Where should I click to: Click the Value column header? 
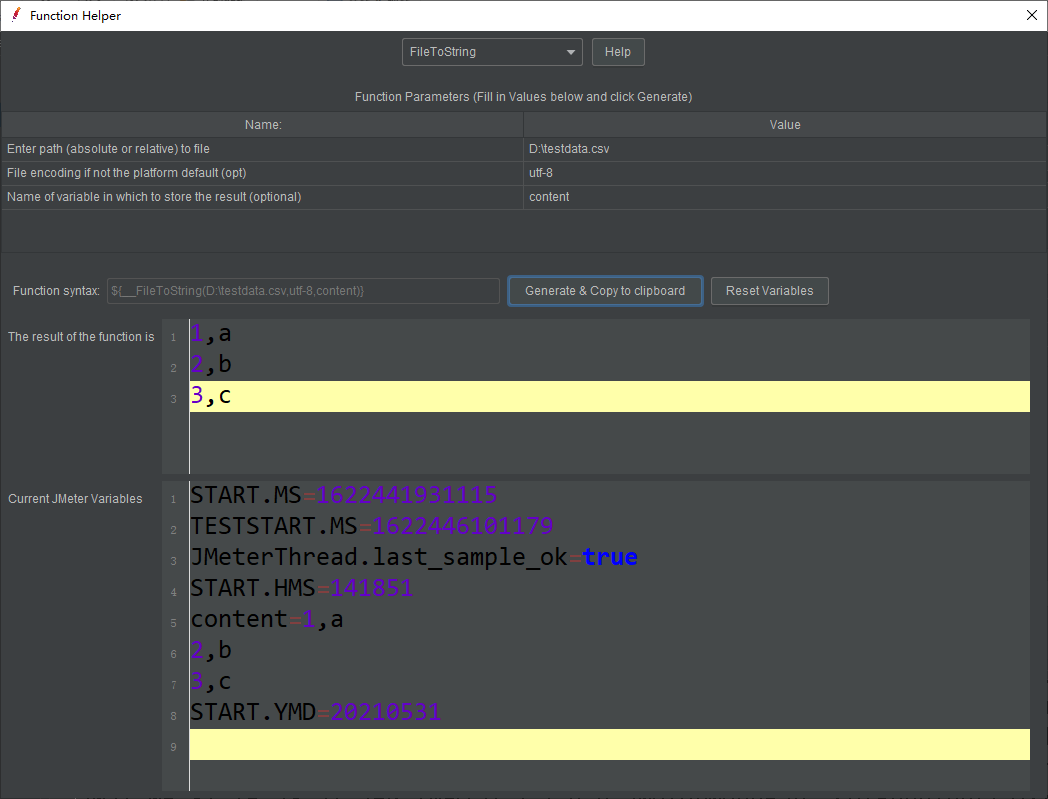(785, 125)
